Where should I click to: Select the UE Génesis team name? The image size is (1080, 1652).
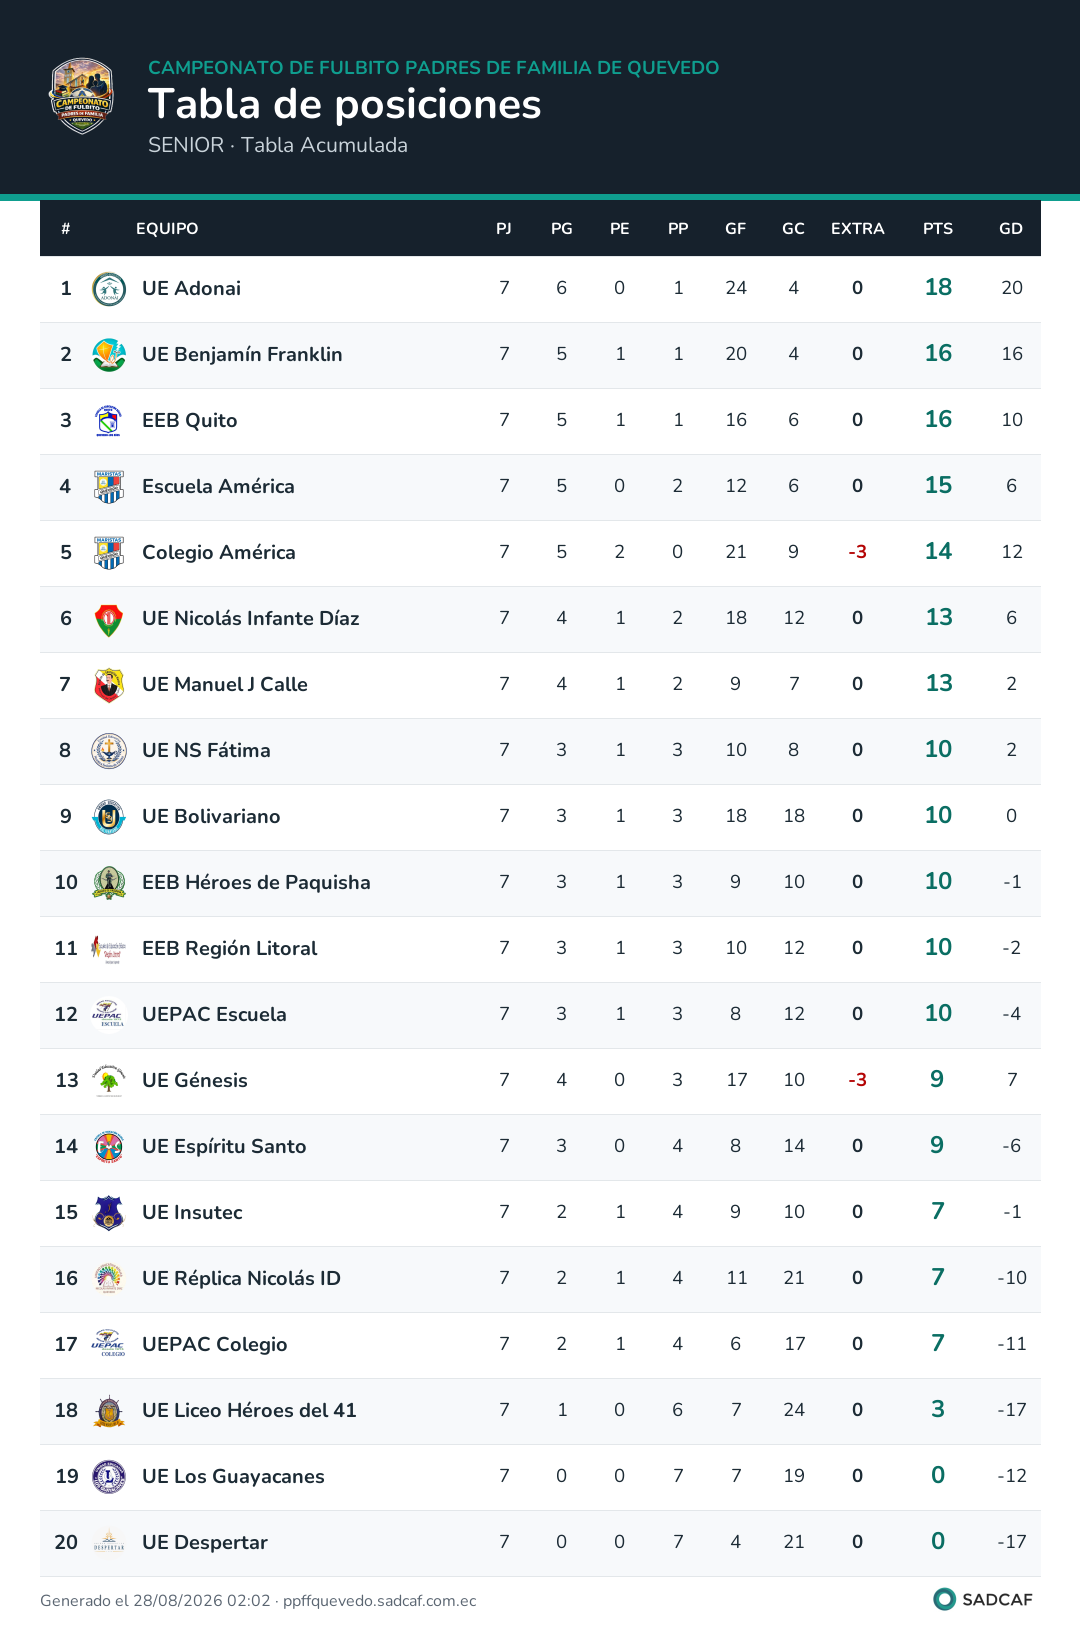click(x=195, y=1080)
